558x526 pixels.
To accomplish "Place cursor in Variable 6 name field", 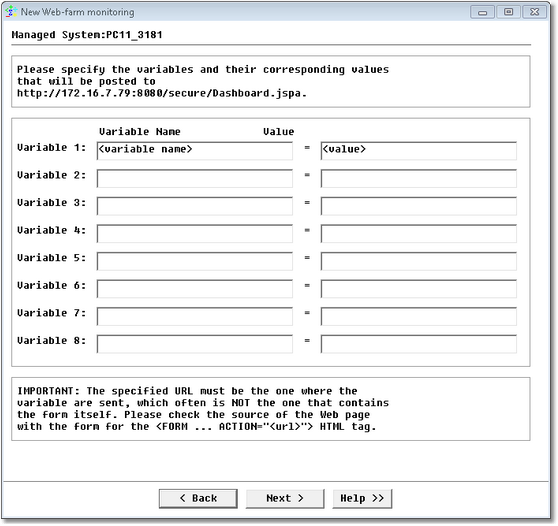I will tap(195, 289).
